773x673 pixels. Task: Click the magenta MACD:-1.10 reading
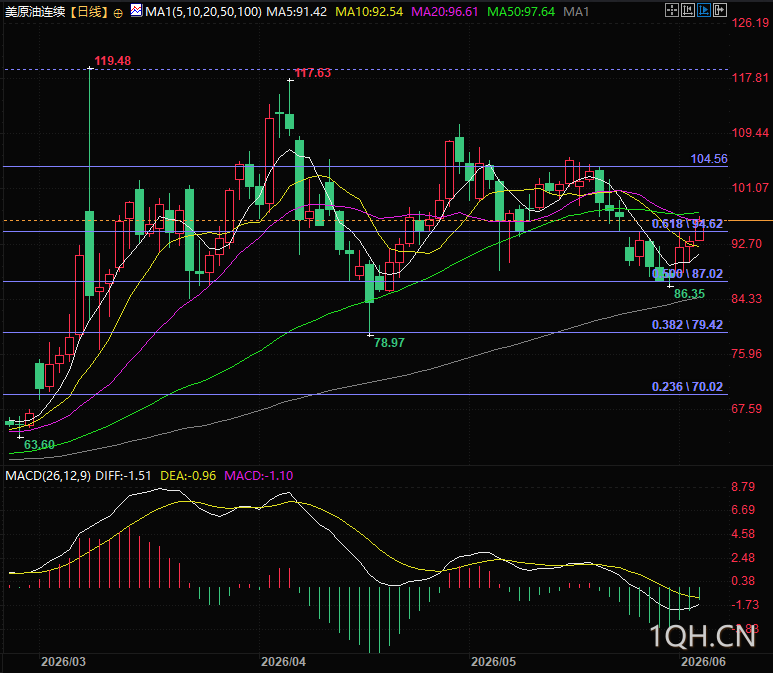[259, 476]
